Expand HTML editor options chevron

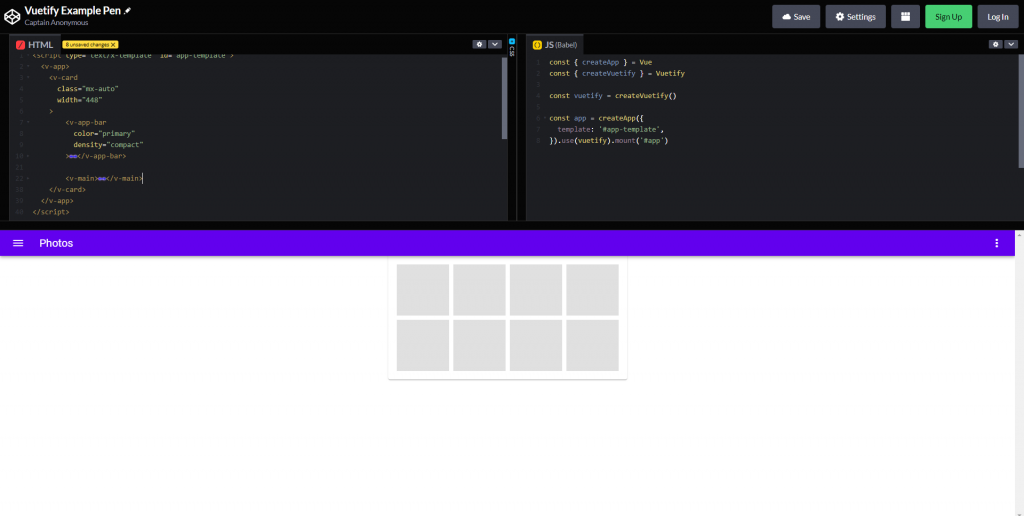(494, 44)
